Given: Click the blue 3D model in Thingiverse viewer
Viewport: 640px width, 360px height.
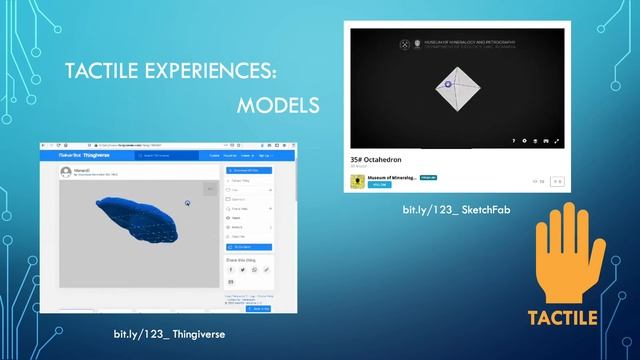Looking at the screenshot, I should pyautogui.click(x=137, y=220).
